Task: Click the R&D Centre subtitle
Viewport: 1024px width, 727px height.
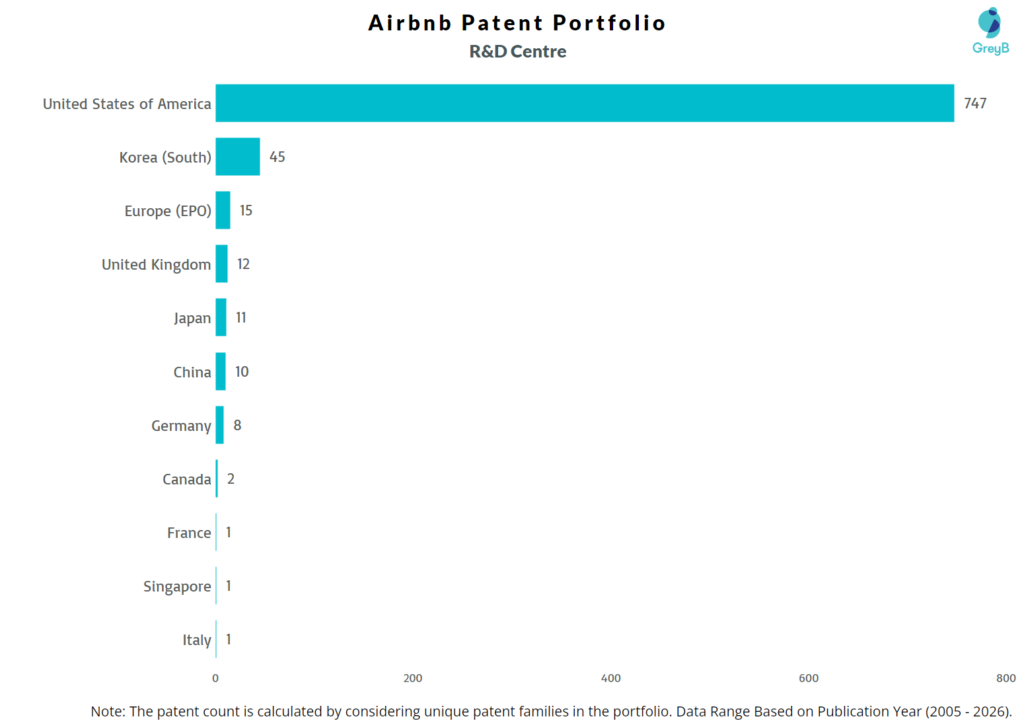Action: (517, 52)
